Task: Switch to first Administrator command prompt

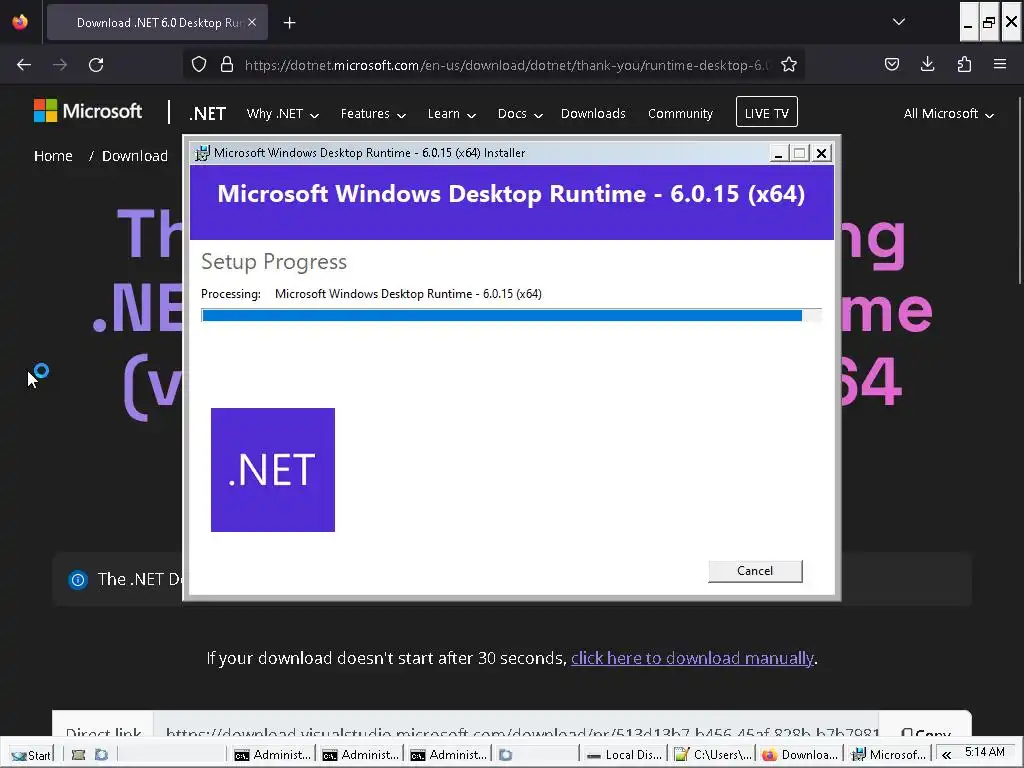Action: (272, 755)
